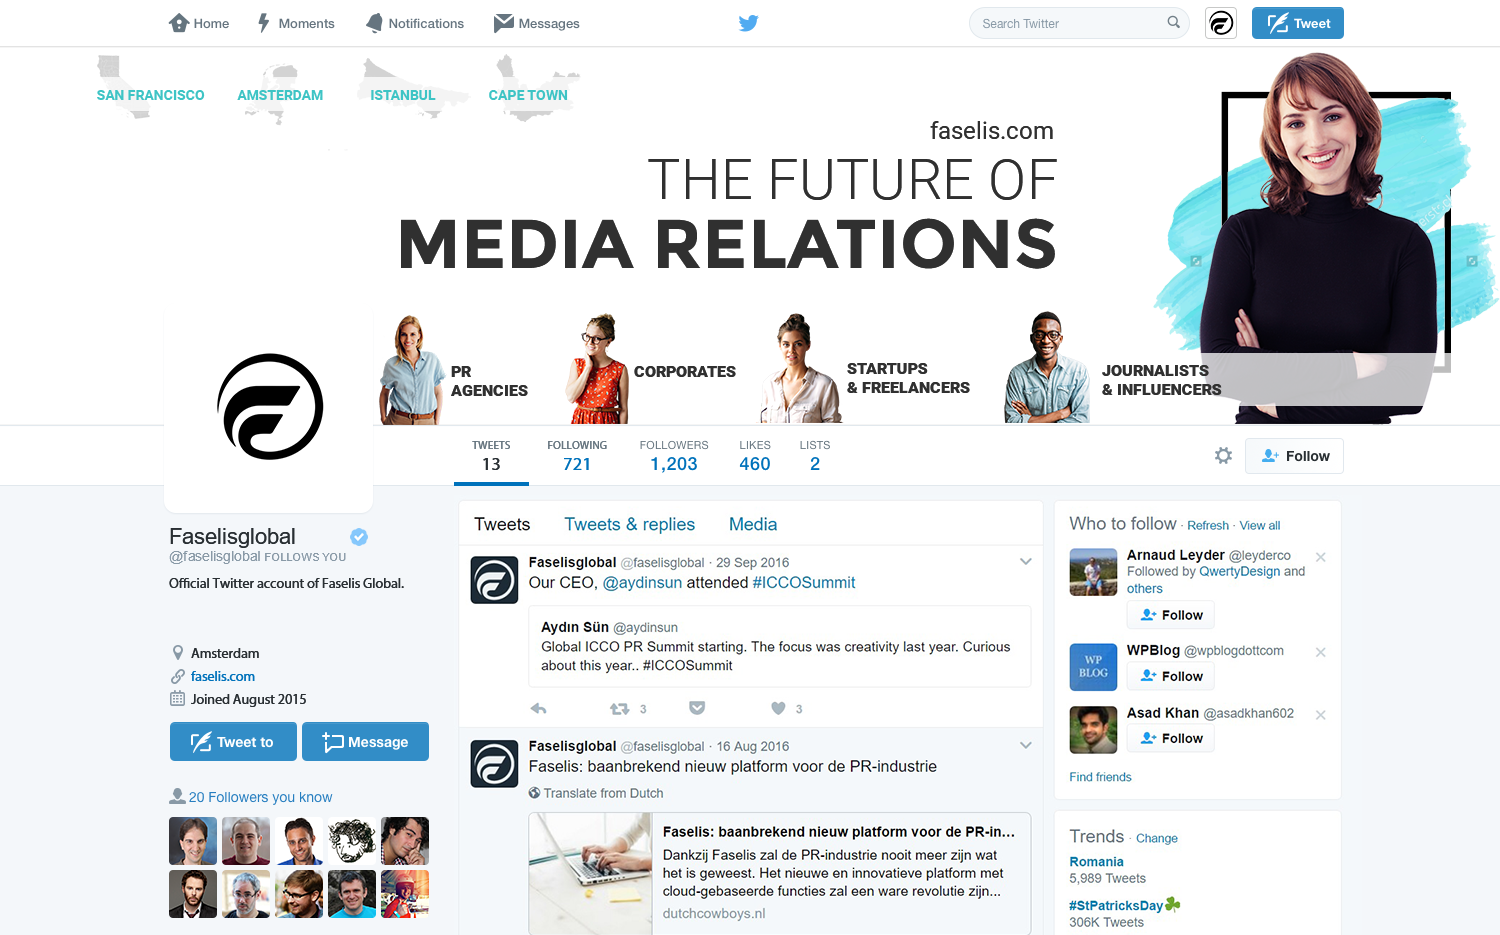1500x935 pixels.
Task: Click the blue Tweet button in the top bar
Action: coord(1298,23)
